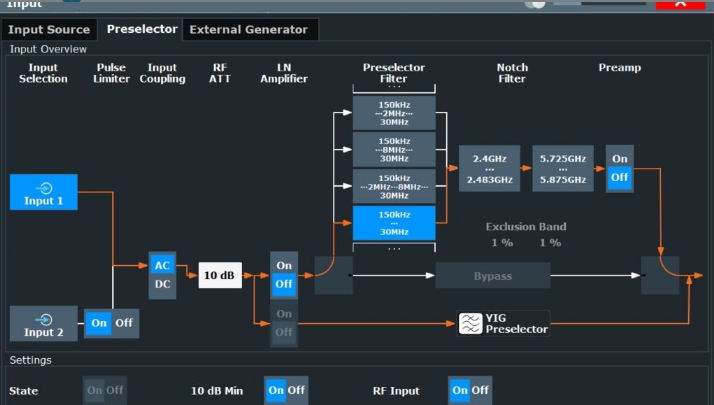The image size is (714, 405).
Task: Toggle the State On Off switch
Action: point(105,390)
